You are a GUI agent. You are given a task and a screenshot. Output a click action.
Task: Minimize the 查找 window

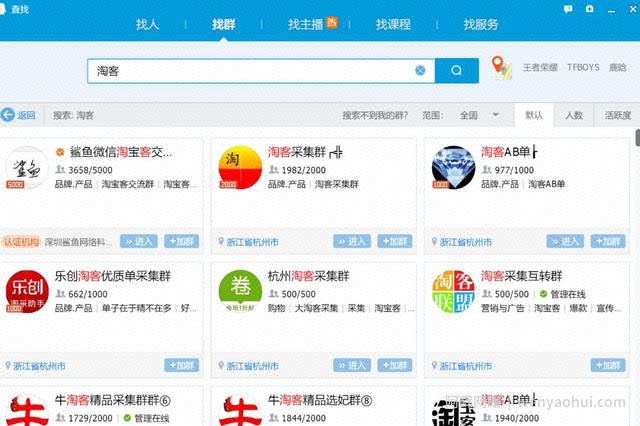tap(611, 10)
